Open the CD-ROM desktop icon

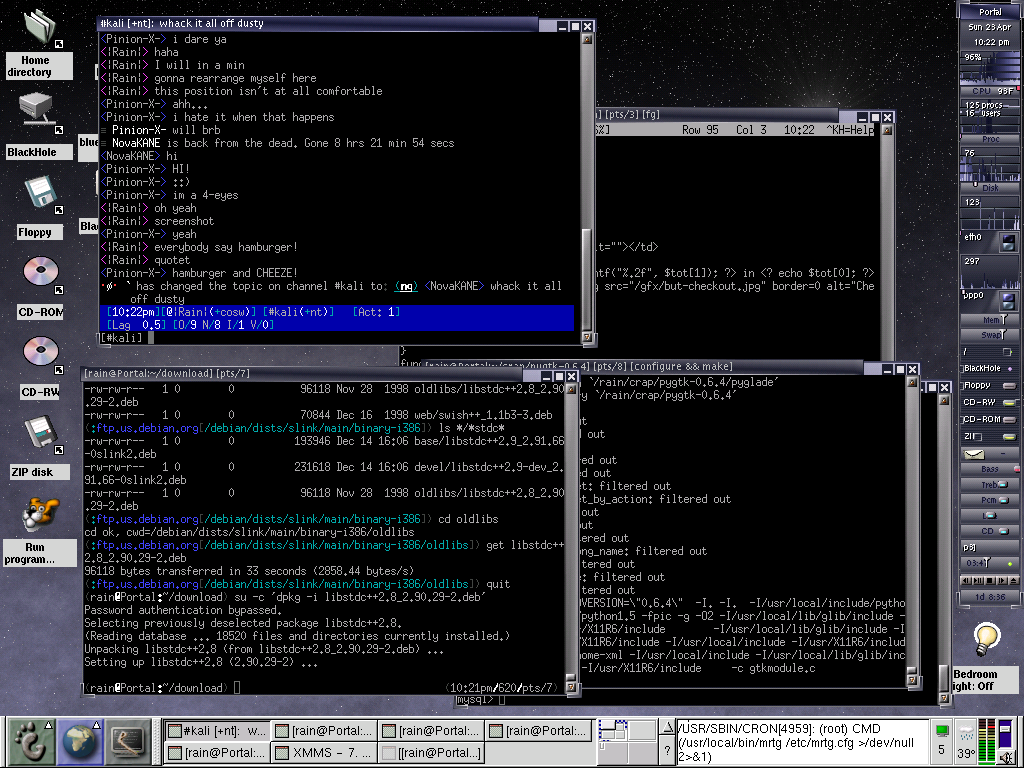point(40,272)
